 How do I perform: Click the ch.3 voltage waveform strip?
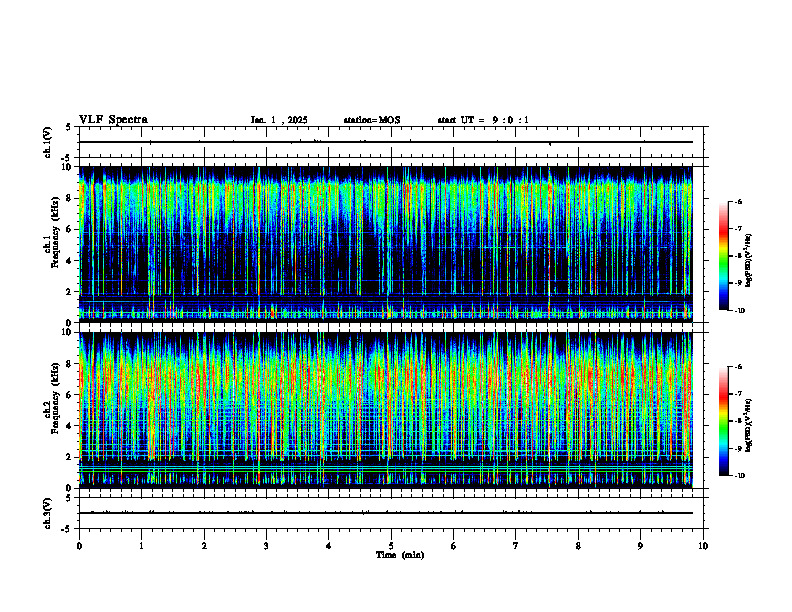click(x=391, y=513)
